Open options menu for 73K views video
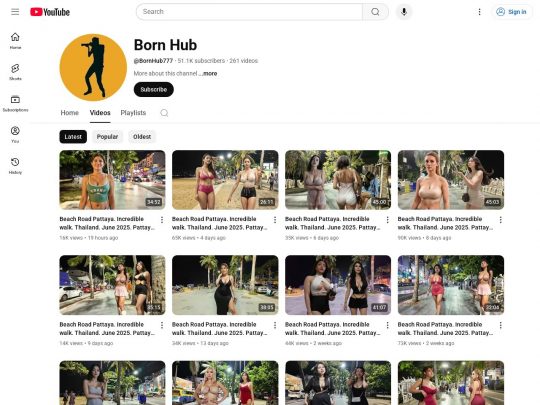 (500, 325)
